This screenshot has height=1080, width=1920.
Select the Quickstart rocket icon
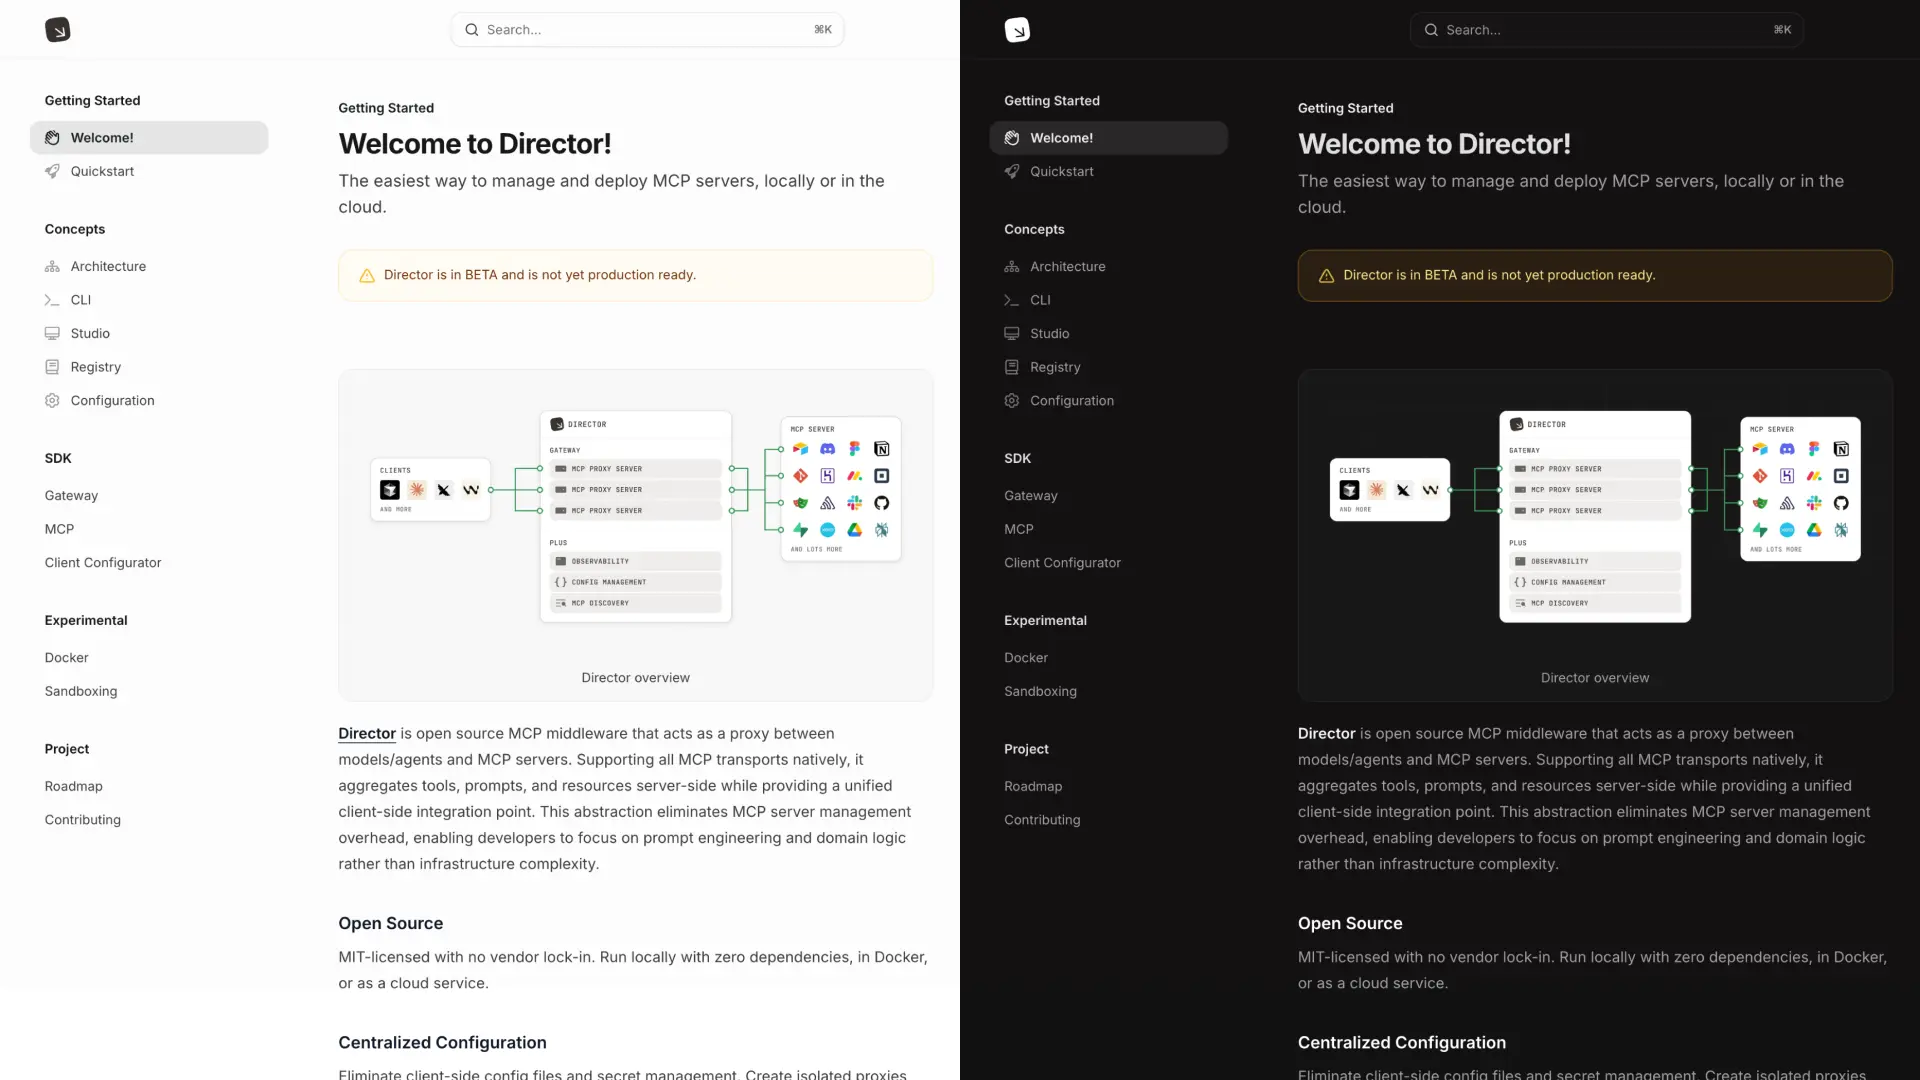52,171
